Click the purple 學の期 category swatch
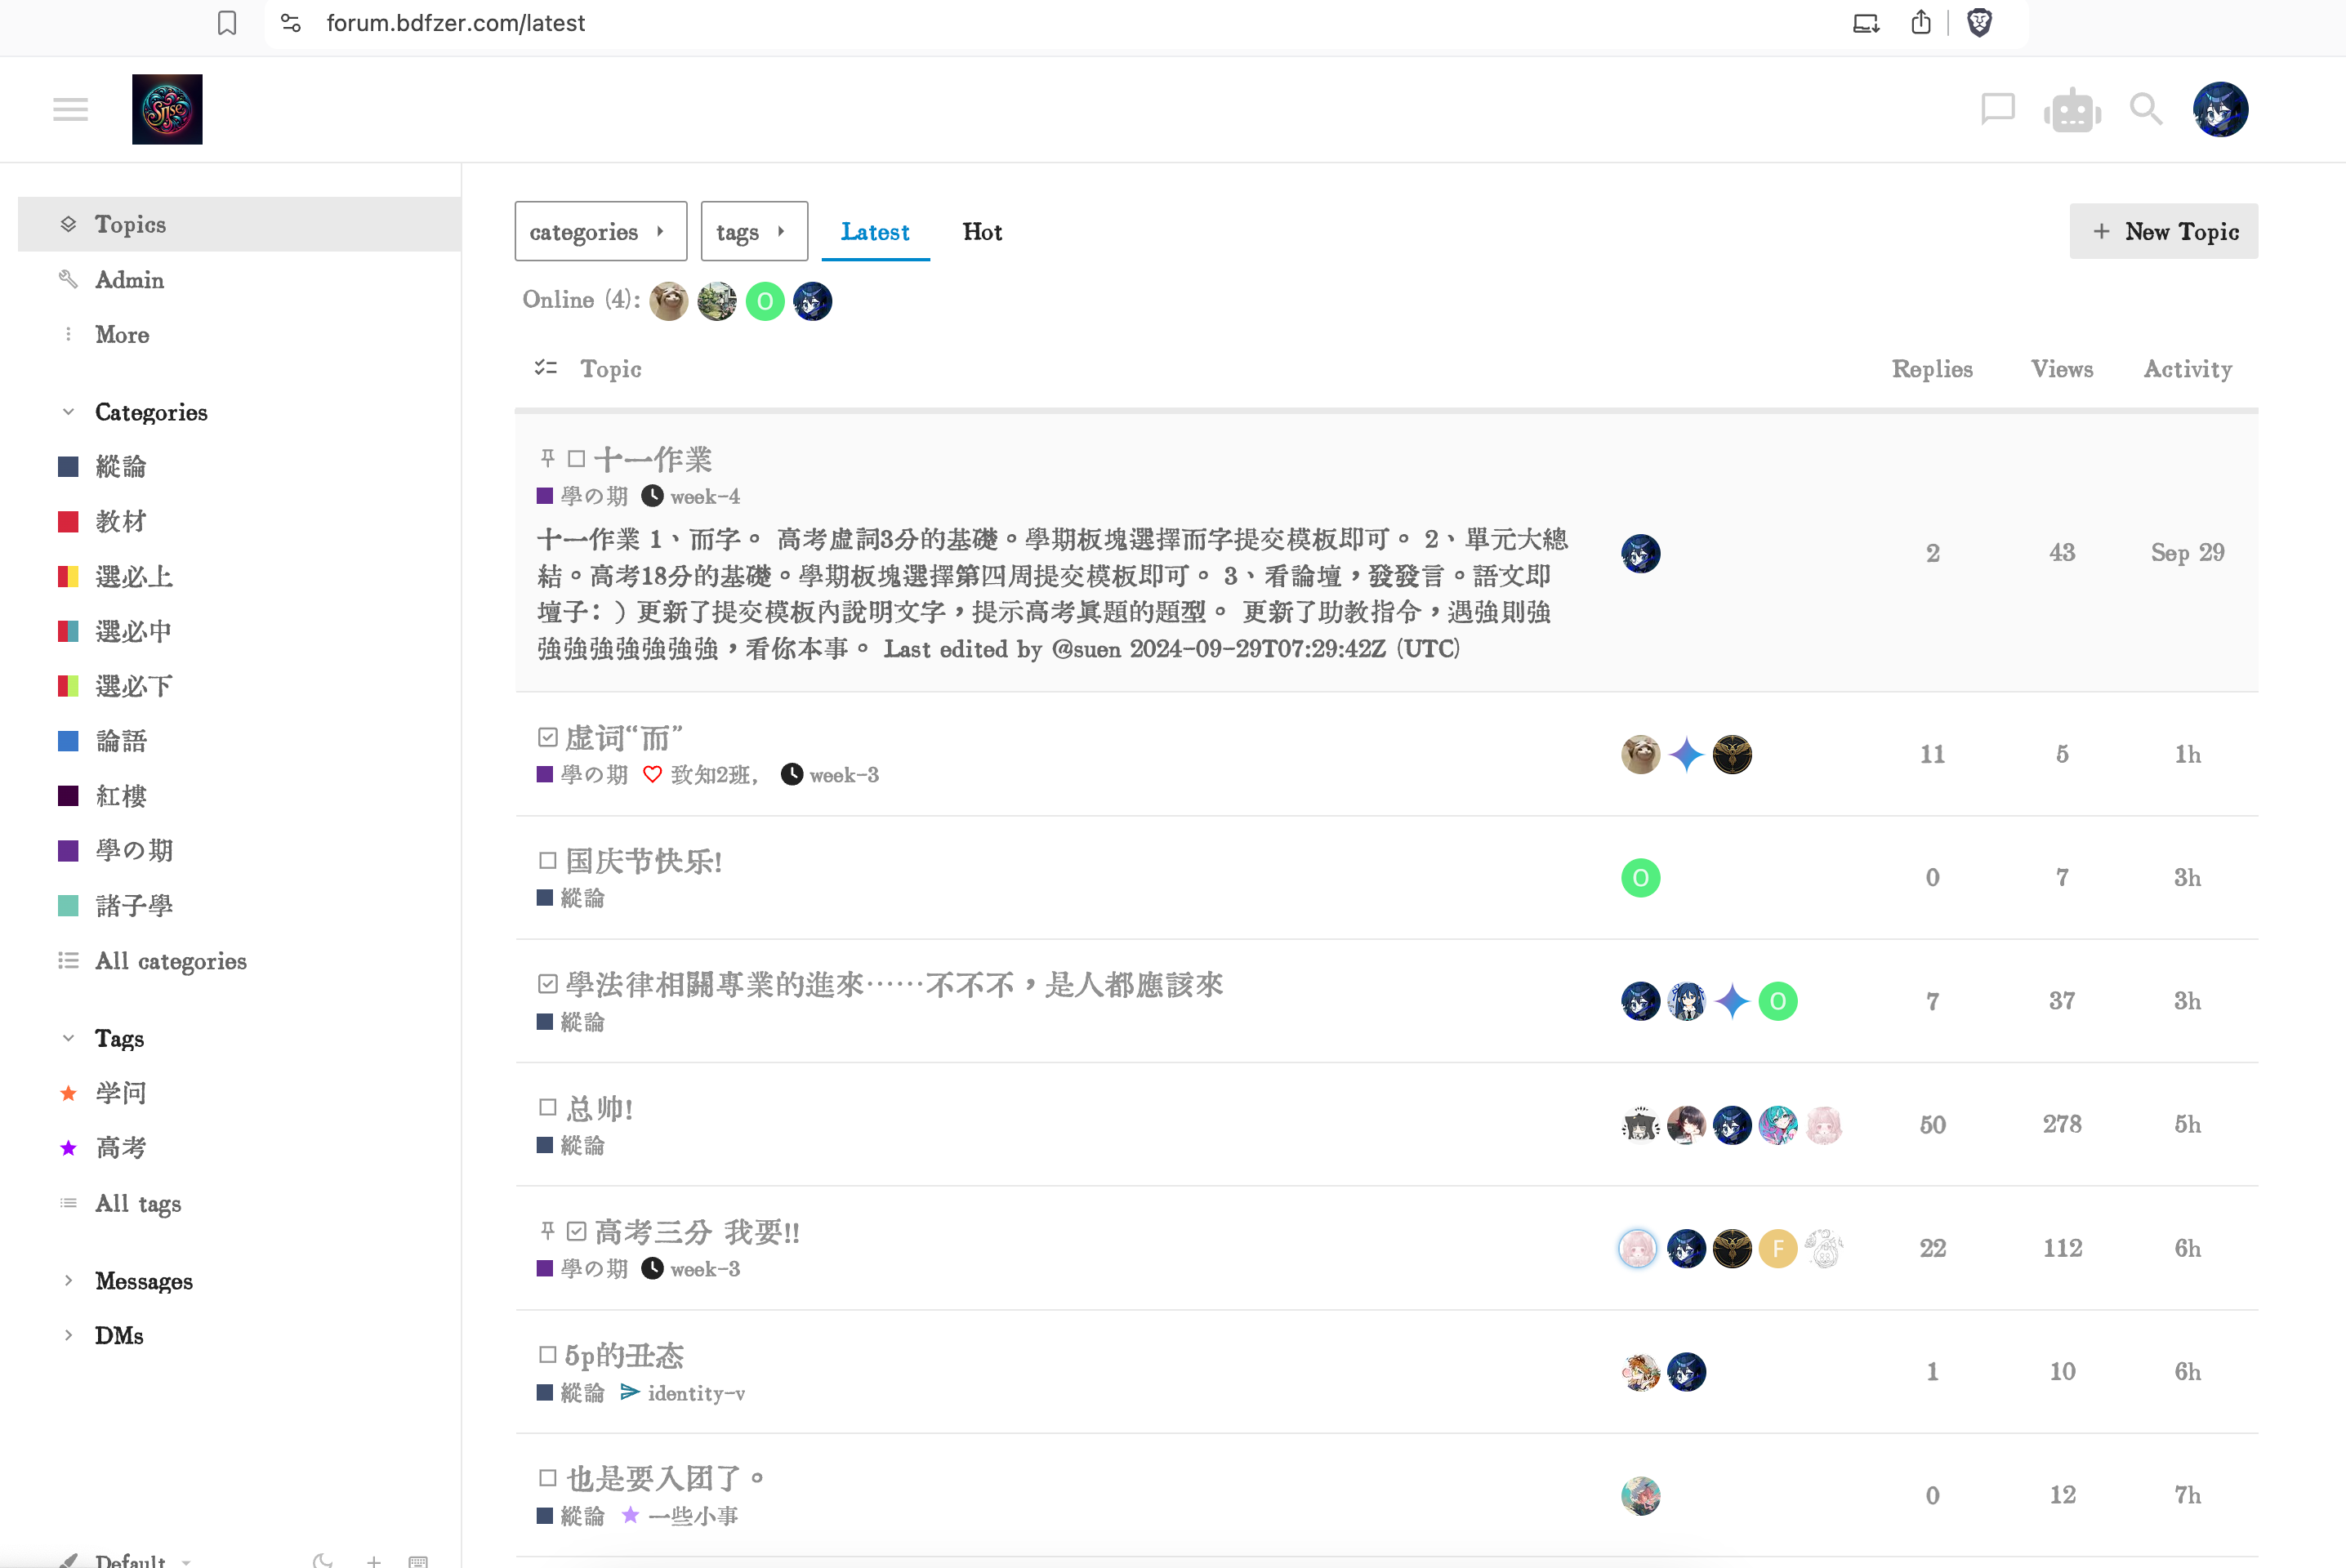2346x1568 pixels. 68,851
